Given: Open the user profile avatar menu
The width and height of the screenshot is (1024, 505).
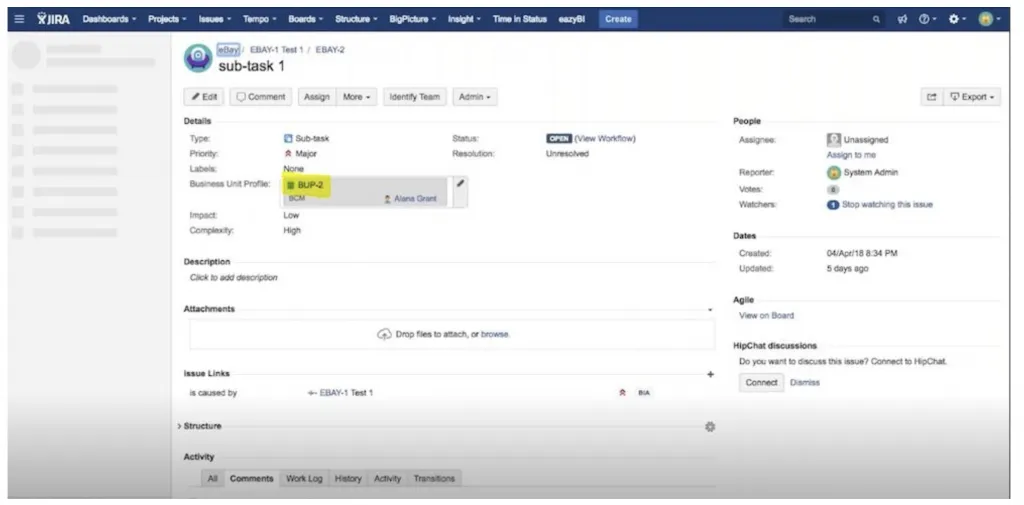Looking at the screenshot, I should pyautogui.click(x=989, y=20).
